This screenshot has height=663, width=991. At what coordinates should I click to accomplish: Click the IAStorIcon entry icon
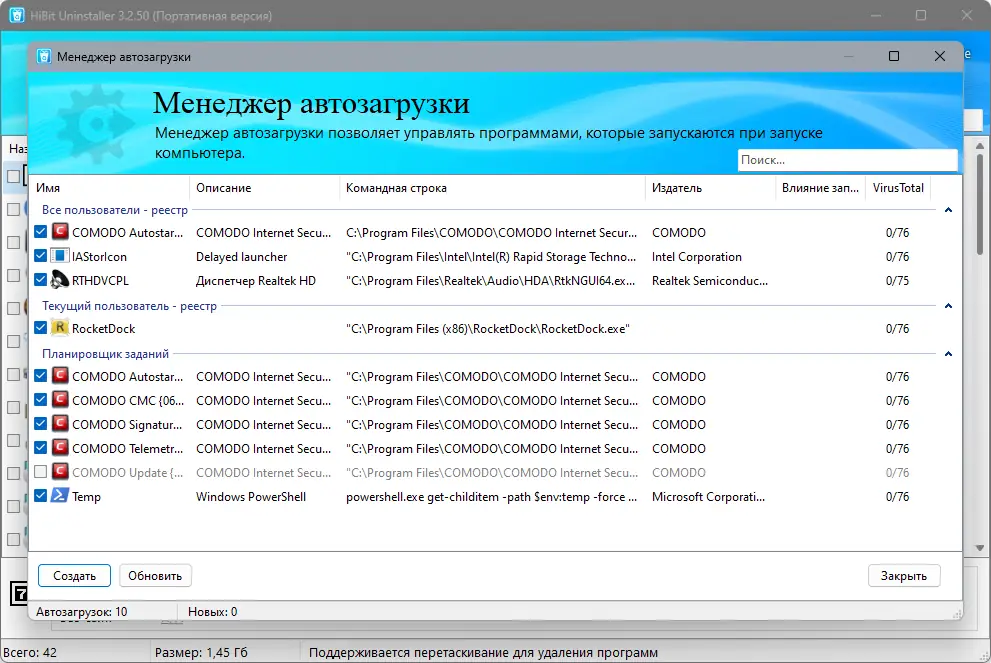pyautogui.click(x=59, y=256)
